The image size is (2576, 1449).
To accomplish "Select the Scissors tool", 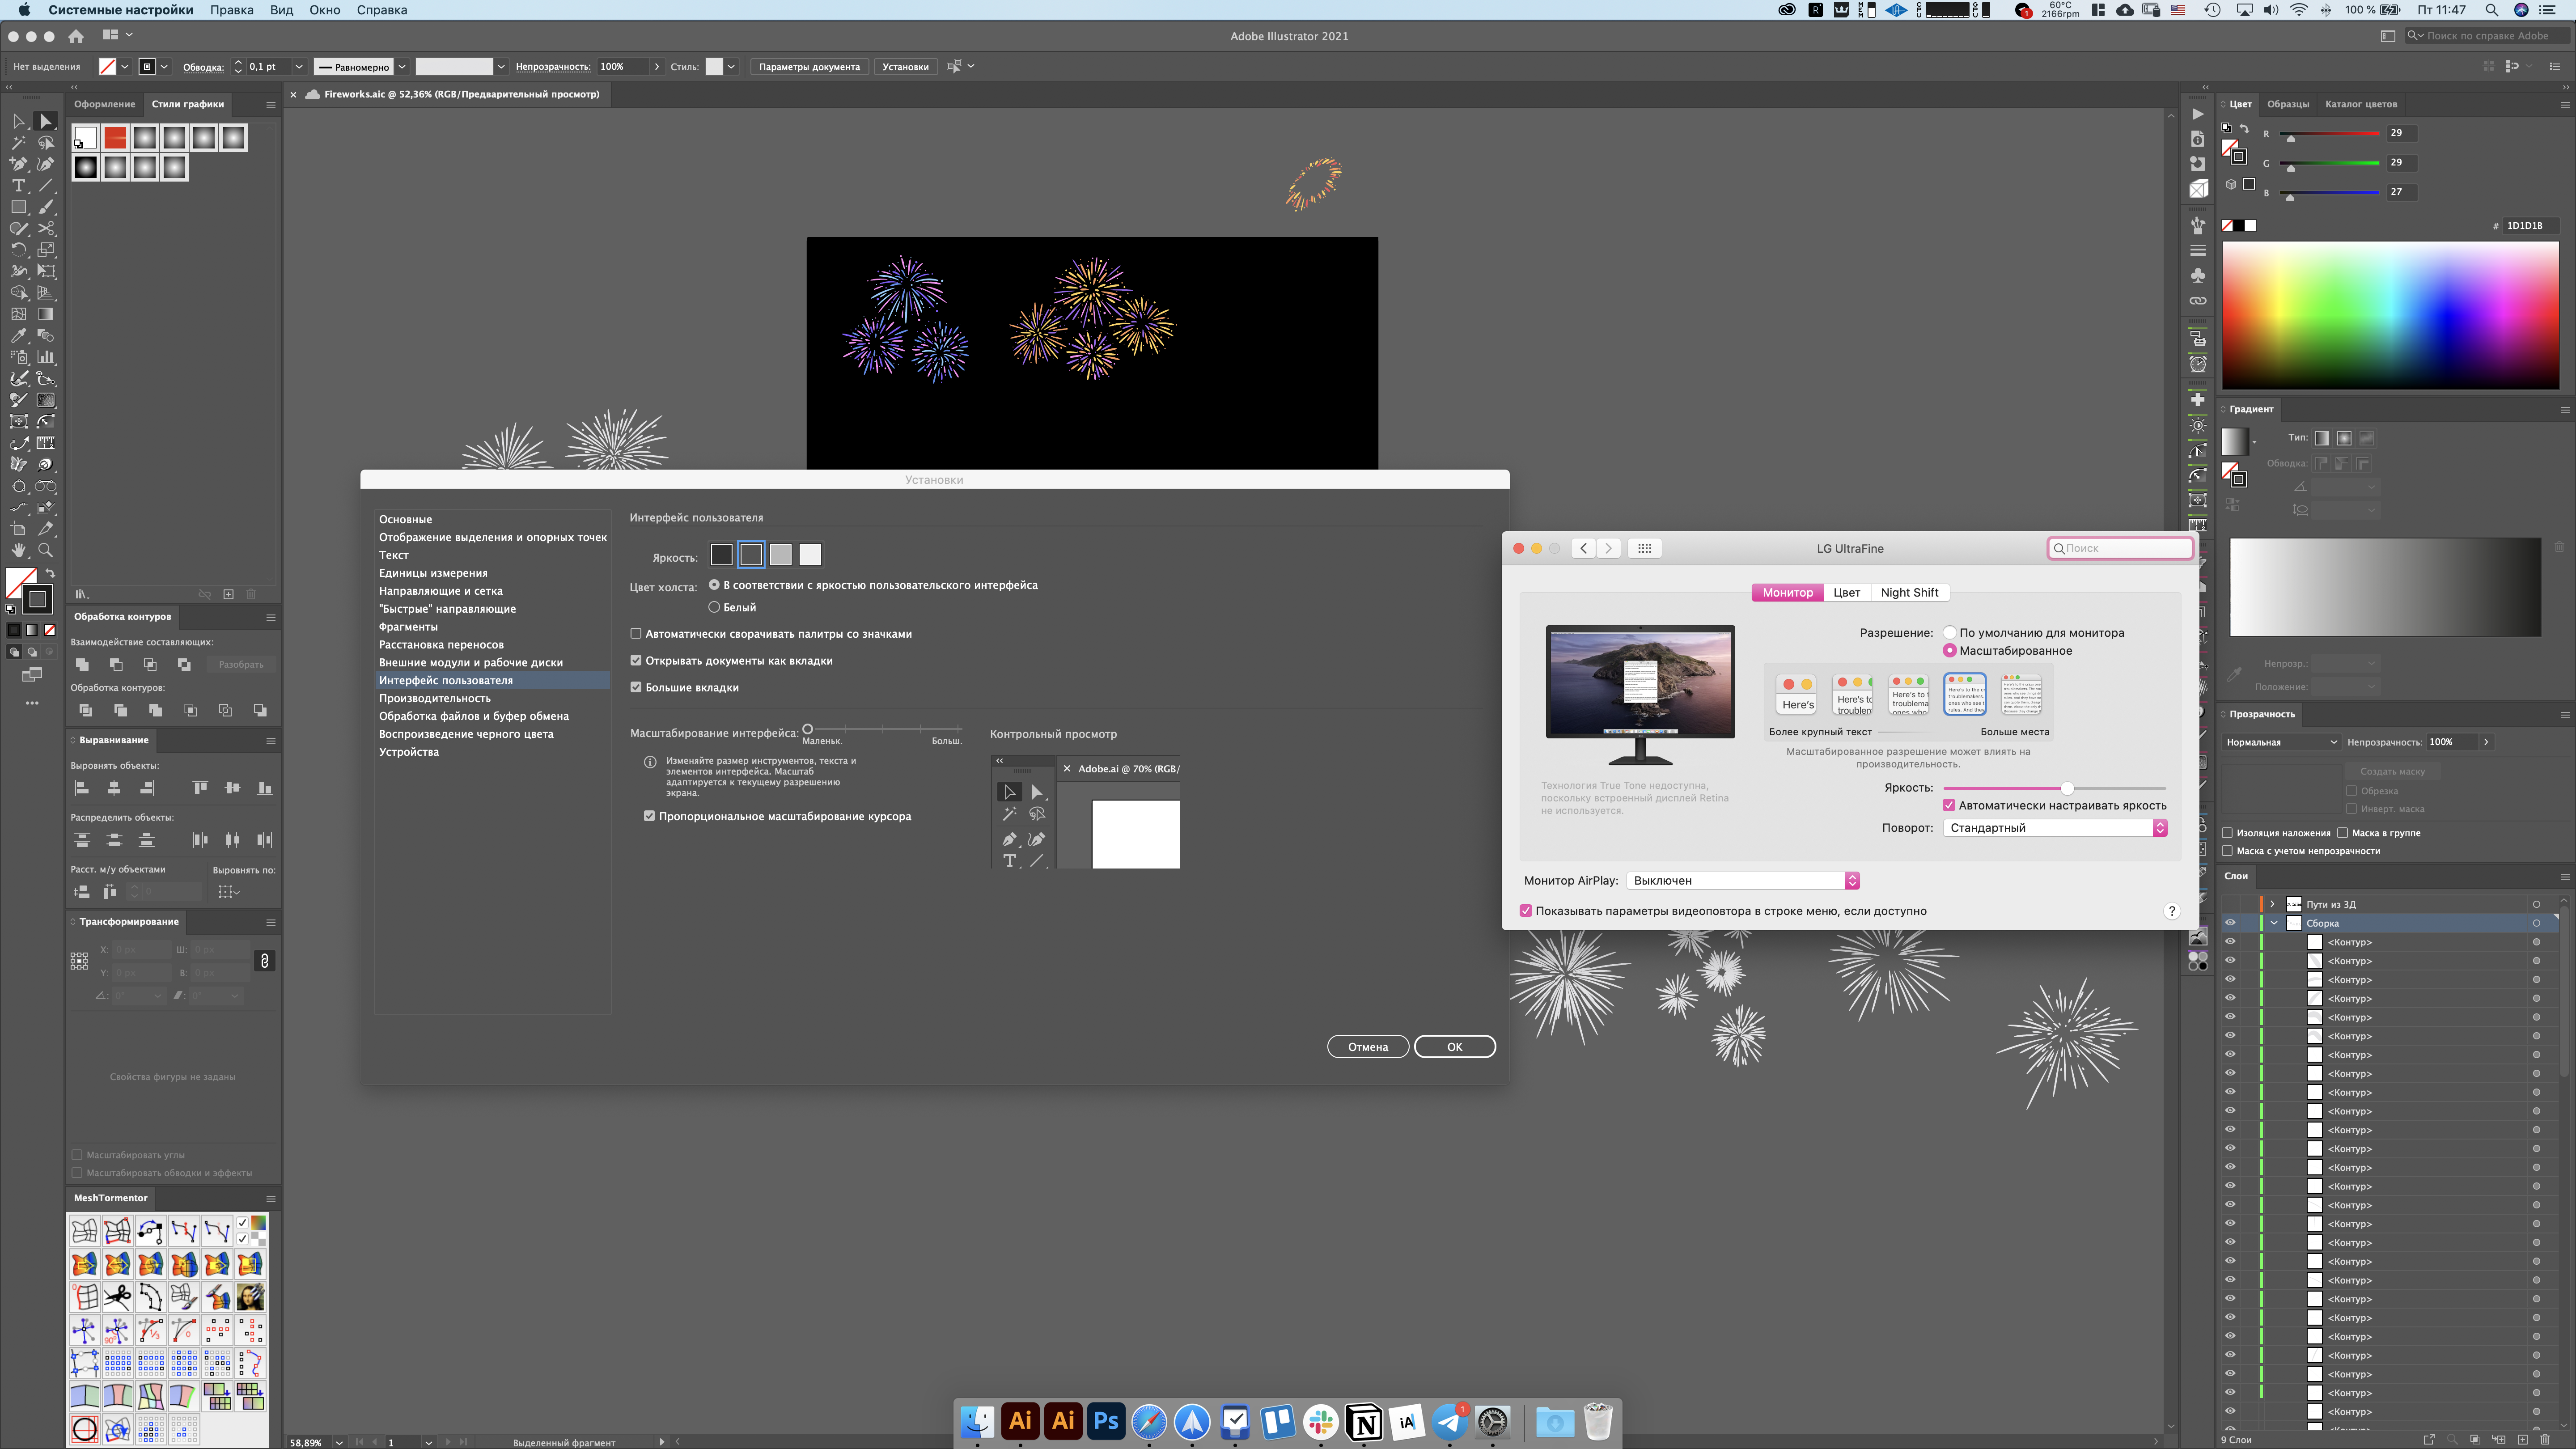I will point(46,229).
